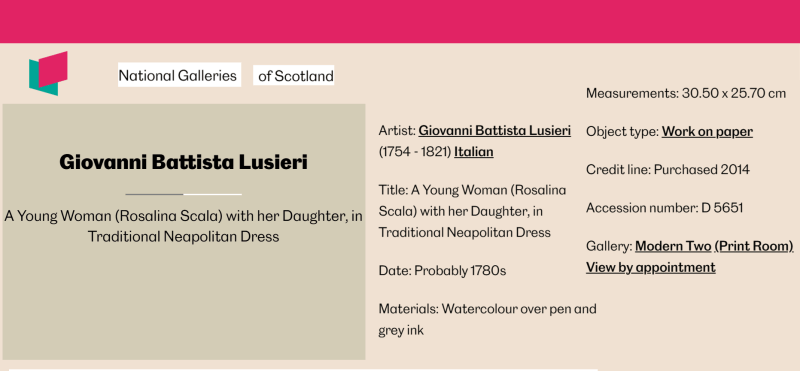The image size is (800, 371).
Task: Follow the Italian nationality link
Action: tap(473, 152)
